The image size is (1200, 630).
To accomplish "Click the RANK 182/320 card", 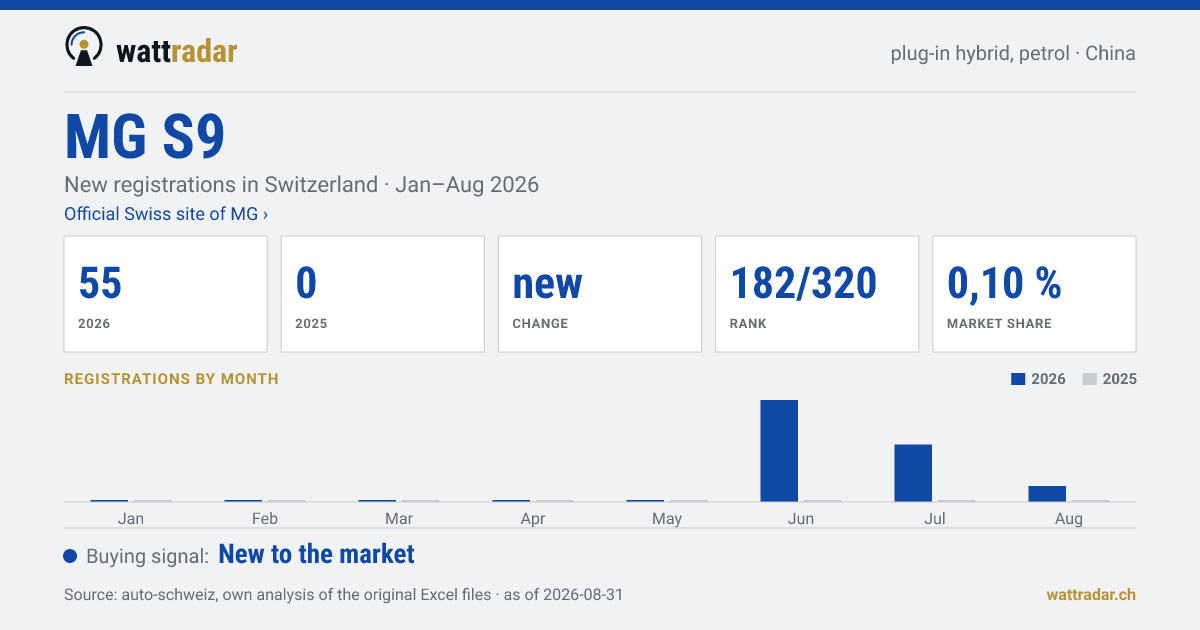I will pos(817,294).
